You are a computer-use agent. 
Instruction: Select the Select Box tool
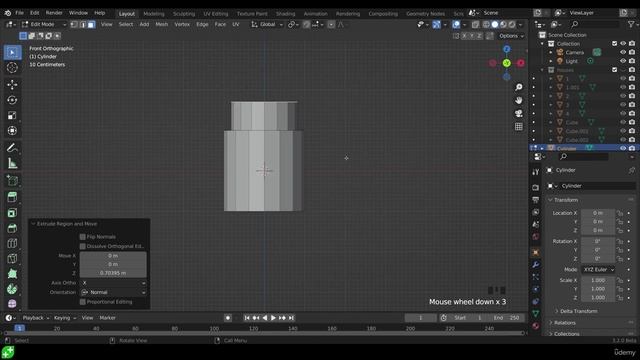pos(12,53)
